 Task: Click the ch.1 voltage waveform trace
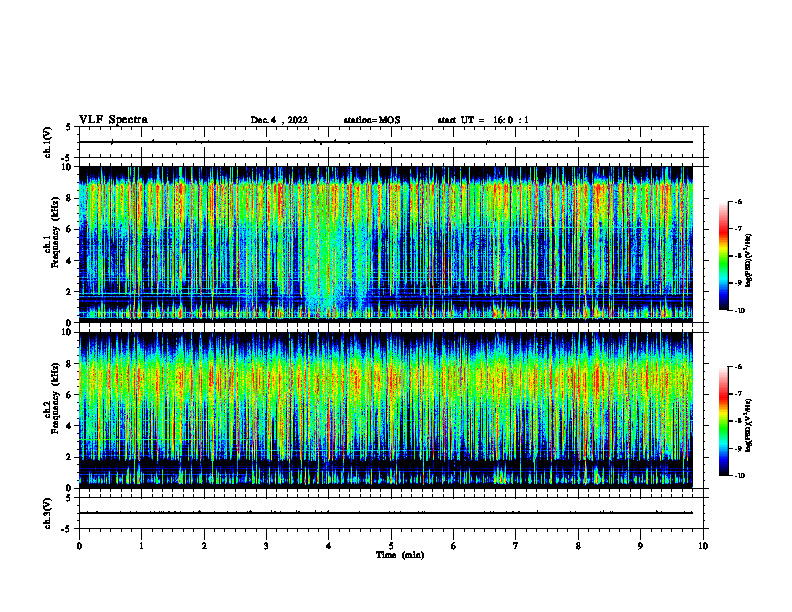385,142
